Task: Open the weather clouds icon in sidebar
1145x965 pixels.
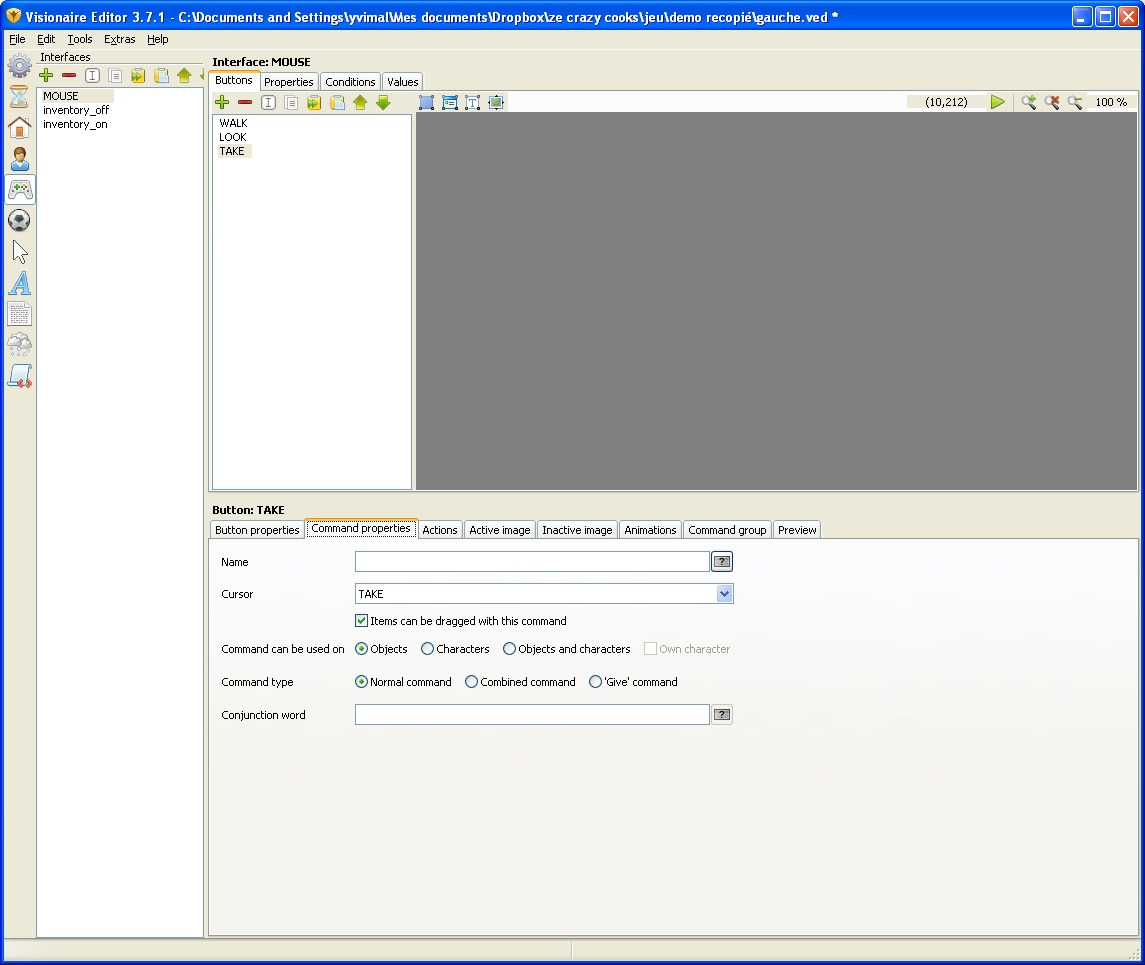Action: pyautogui.click(x=20, y=345)
